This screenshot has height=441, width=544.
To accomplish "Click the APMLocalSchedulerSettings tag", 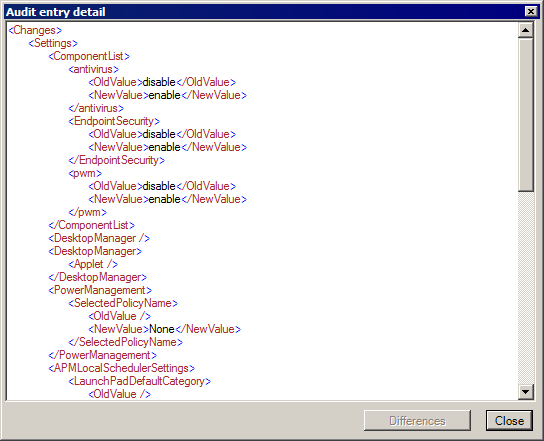I will pyautogui.click(x=122, y=368).
